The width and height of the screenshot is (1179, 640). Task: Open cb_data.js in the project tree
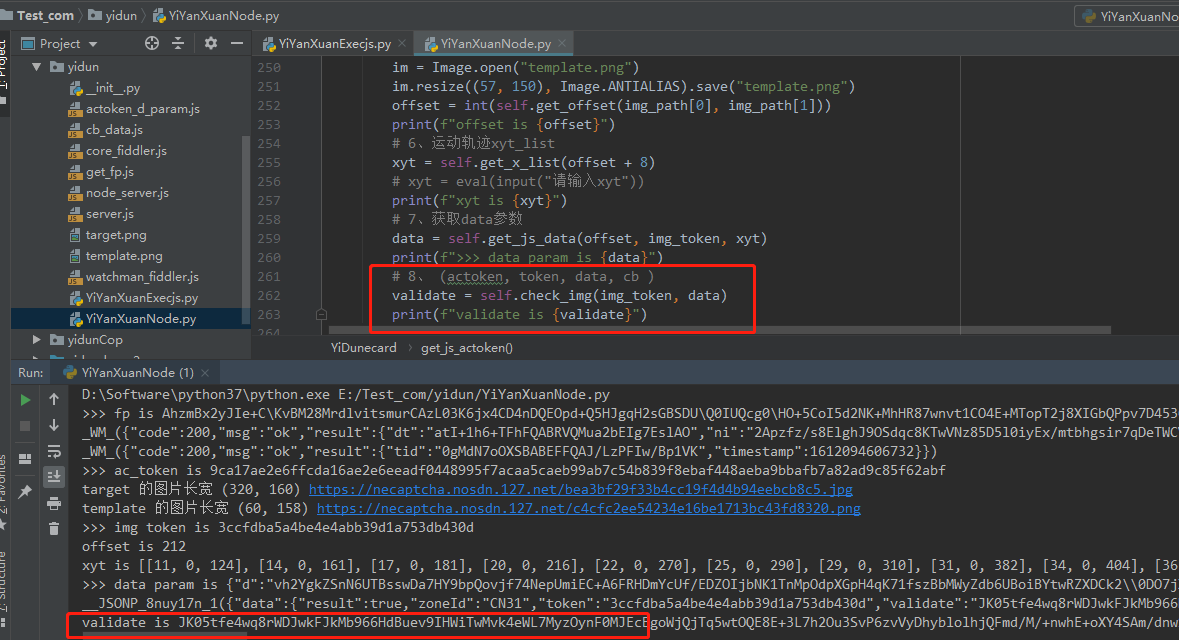pos(106,130)
